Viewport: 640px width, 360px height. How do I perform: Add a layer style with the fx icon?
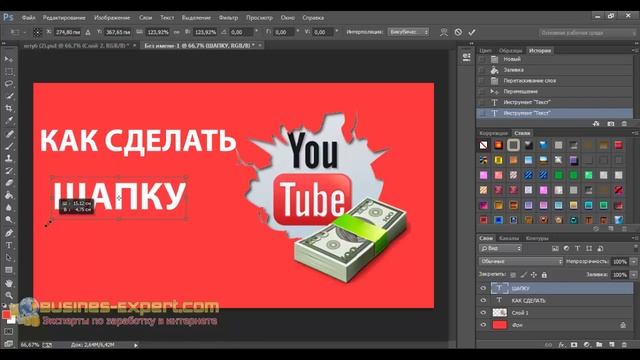pos(561,345)
